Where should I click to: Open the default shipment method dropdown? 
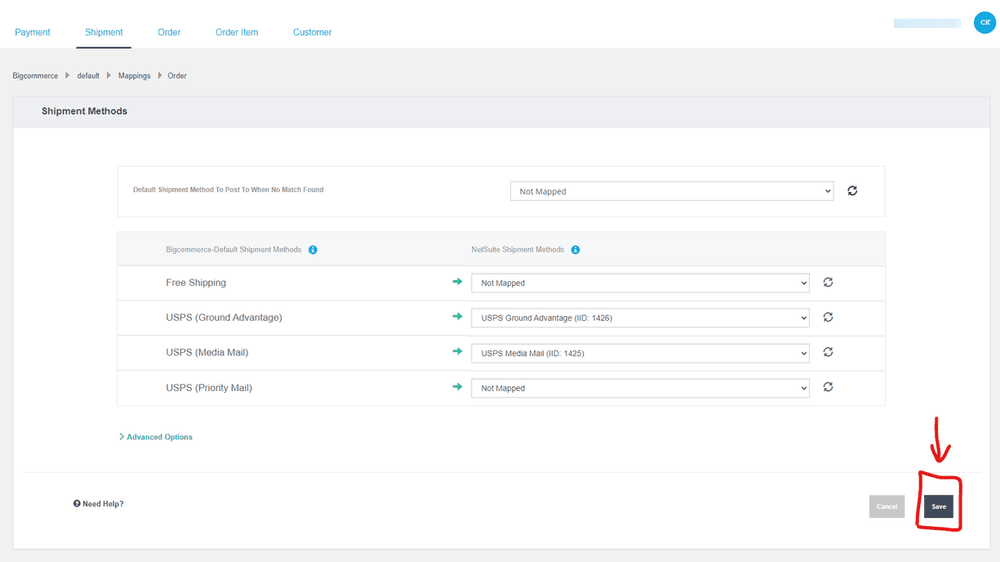coord(672,191)
